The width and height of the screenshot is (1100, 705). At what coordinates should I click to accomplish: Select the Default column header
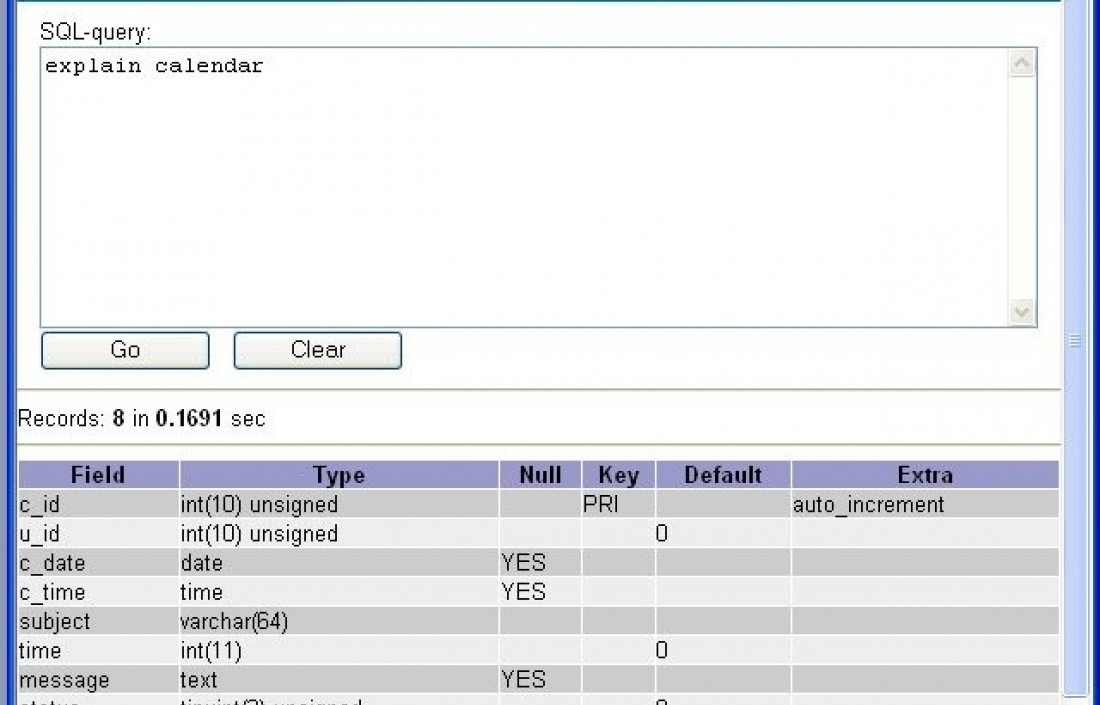pos(723,475)
